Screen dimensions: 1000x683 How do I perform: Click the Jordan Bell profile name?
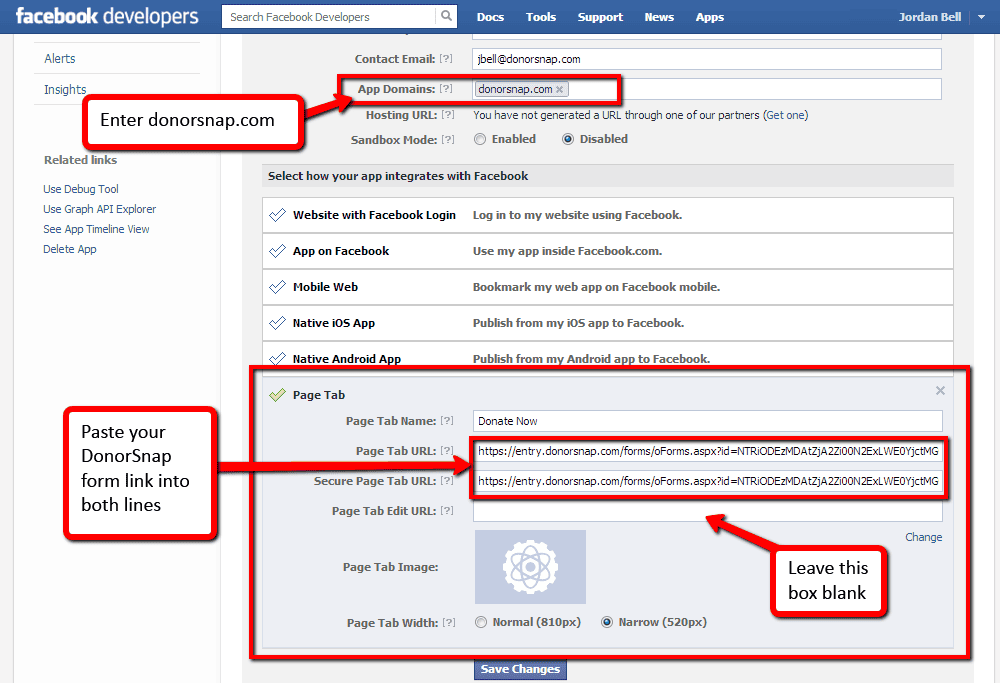click(x=930, y=17)
